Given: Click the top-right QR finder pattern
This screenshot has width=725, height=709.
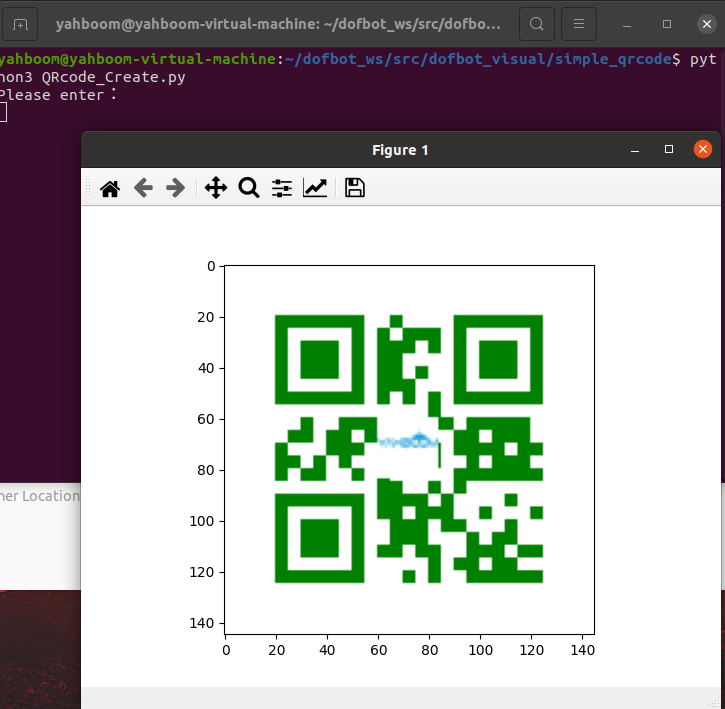Looking at the screenshot, I should pyautogui.click(x=498, y=360).
